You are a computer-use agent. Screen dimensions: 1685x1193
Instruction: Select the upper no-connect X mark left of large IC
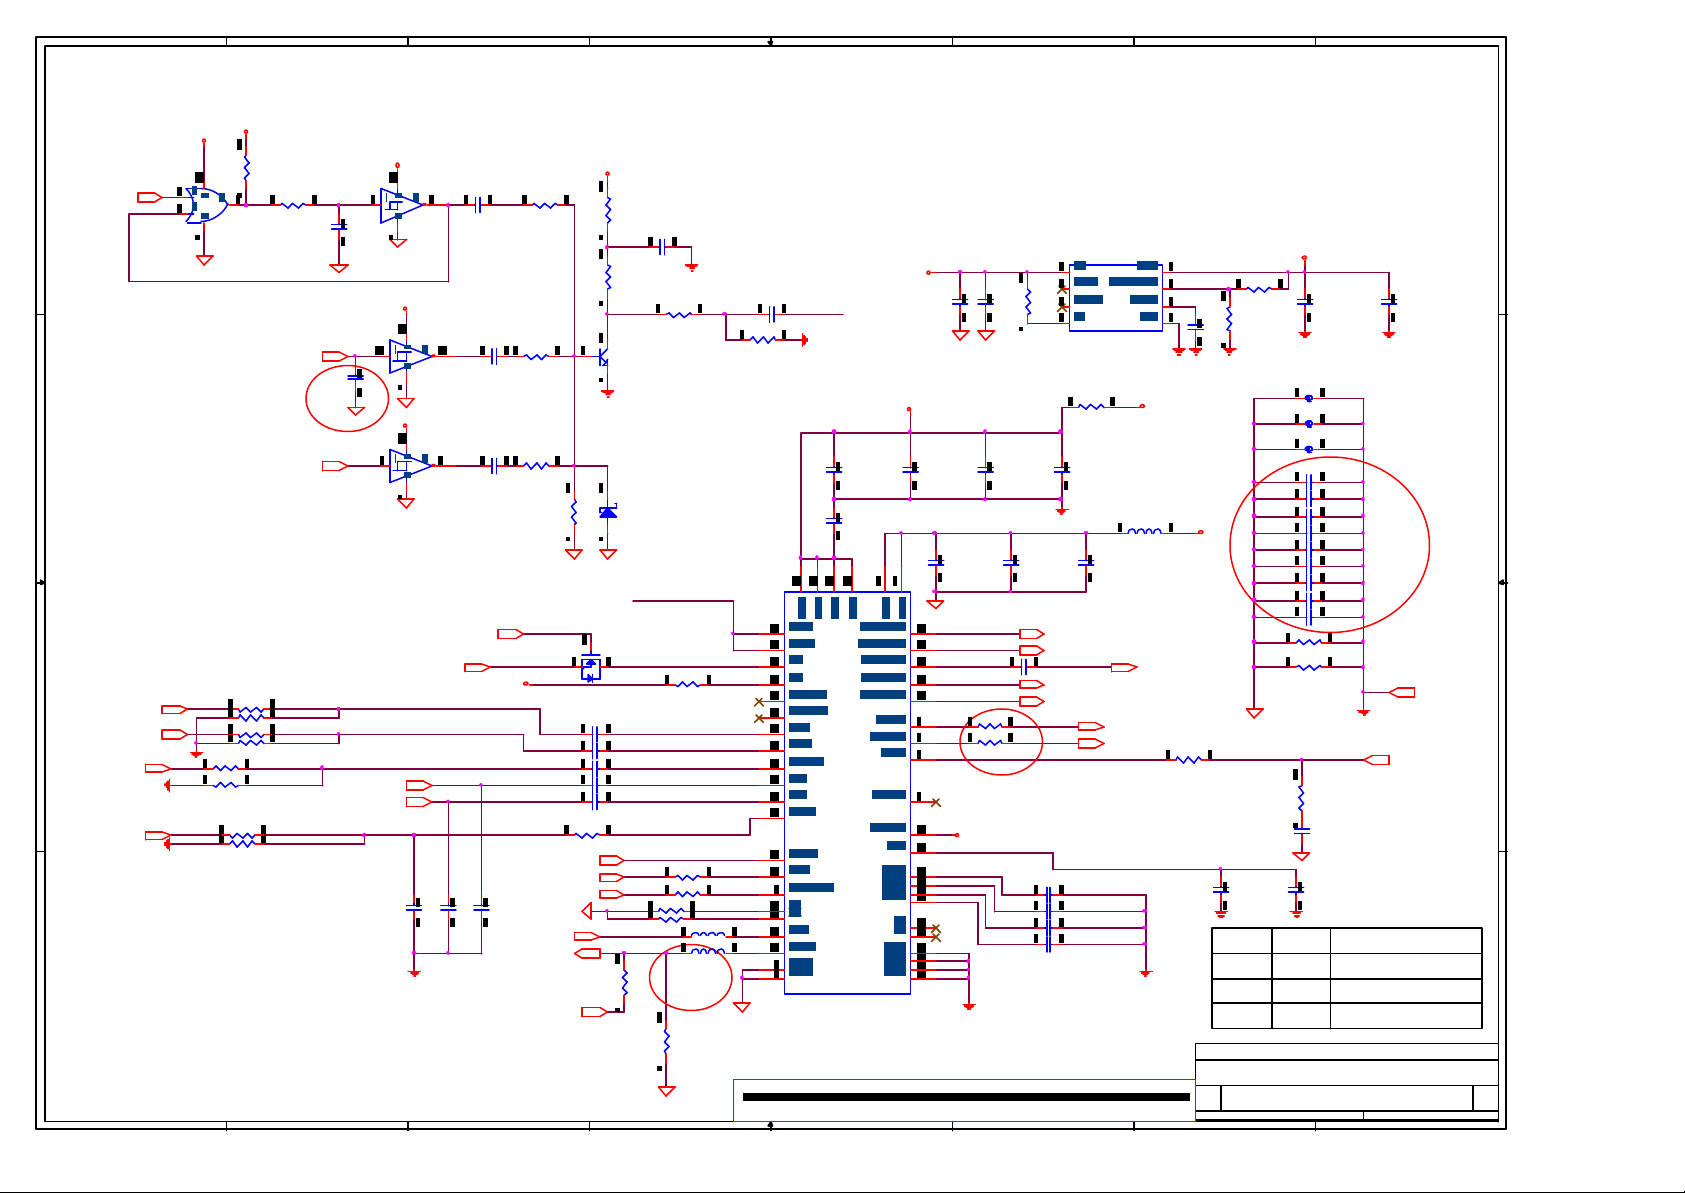[x=759, y=702]
